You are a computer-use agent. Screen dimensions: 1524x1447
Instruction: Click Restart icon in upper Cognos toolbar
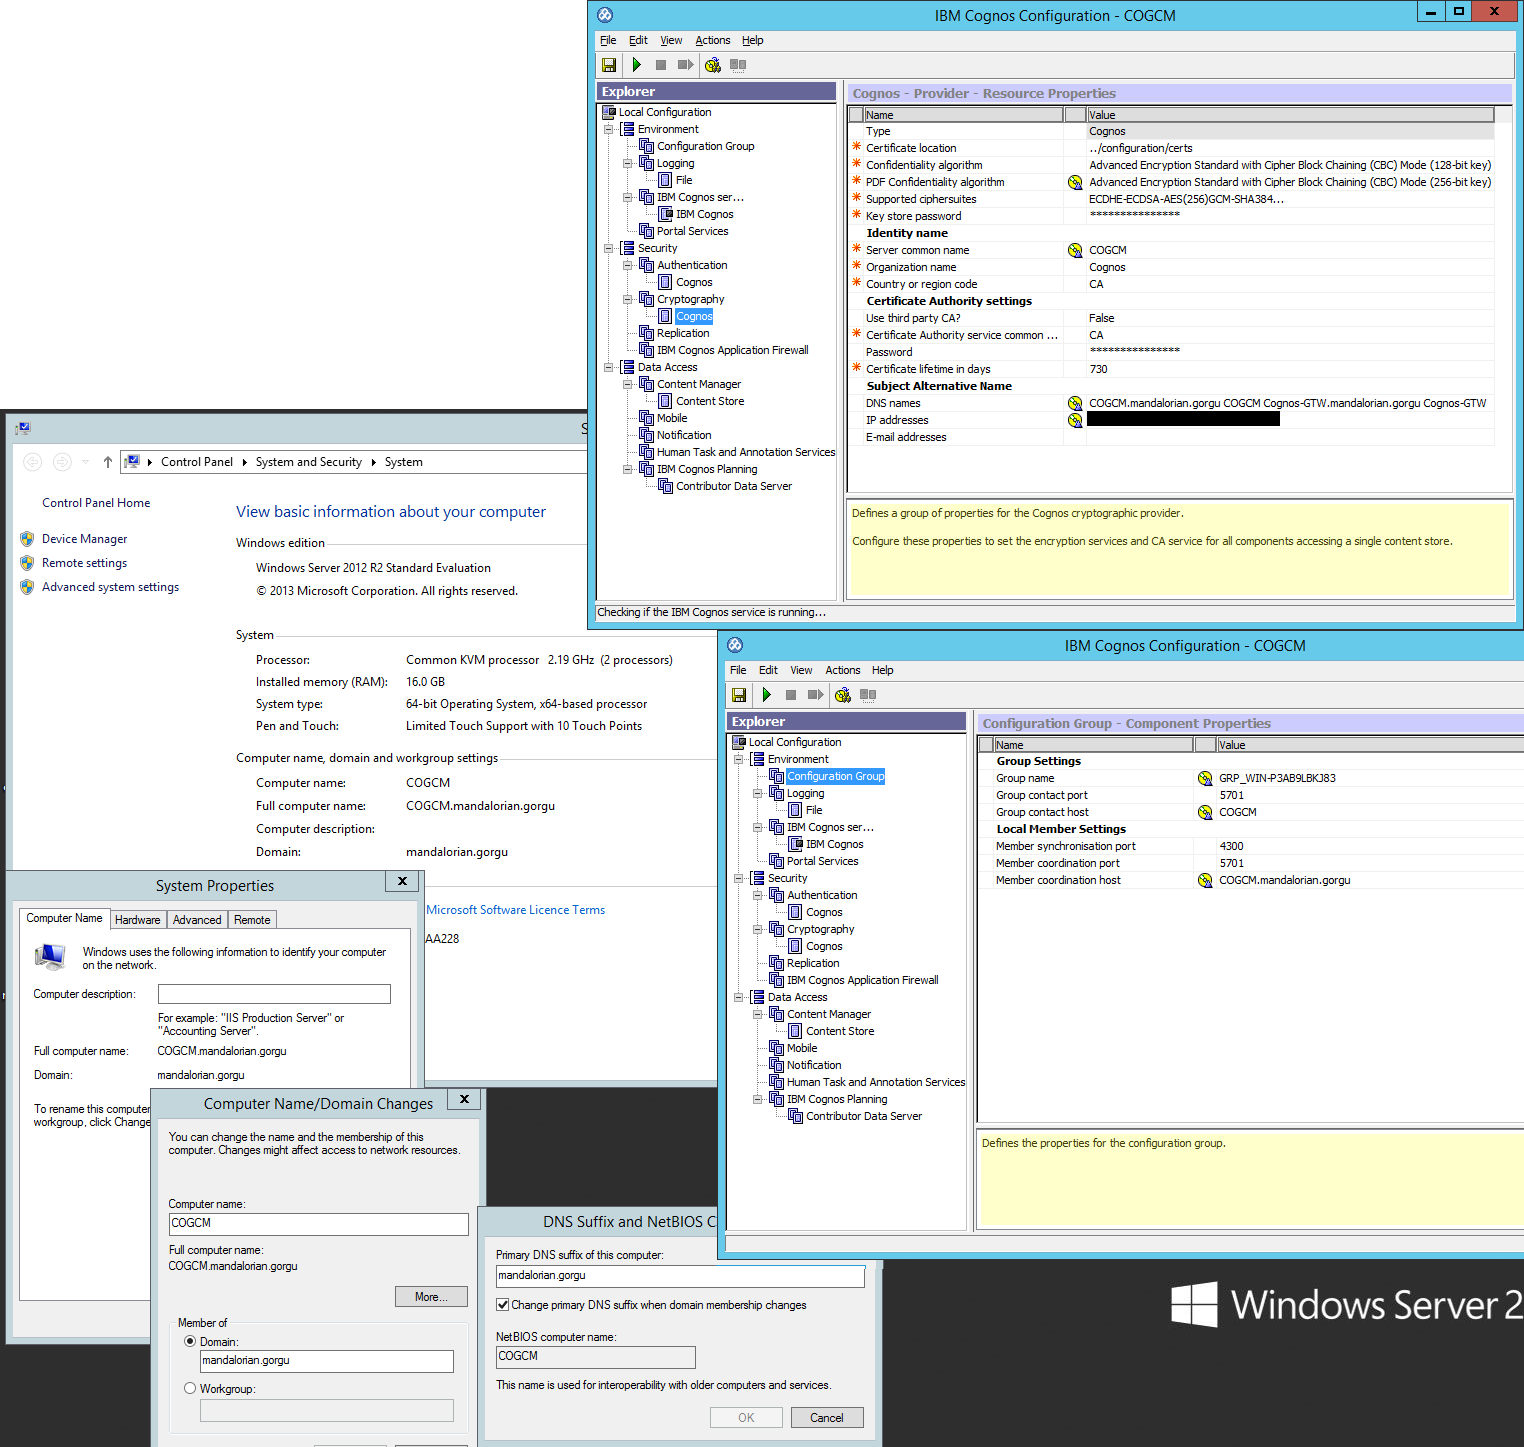point(685,65)
